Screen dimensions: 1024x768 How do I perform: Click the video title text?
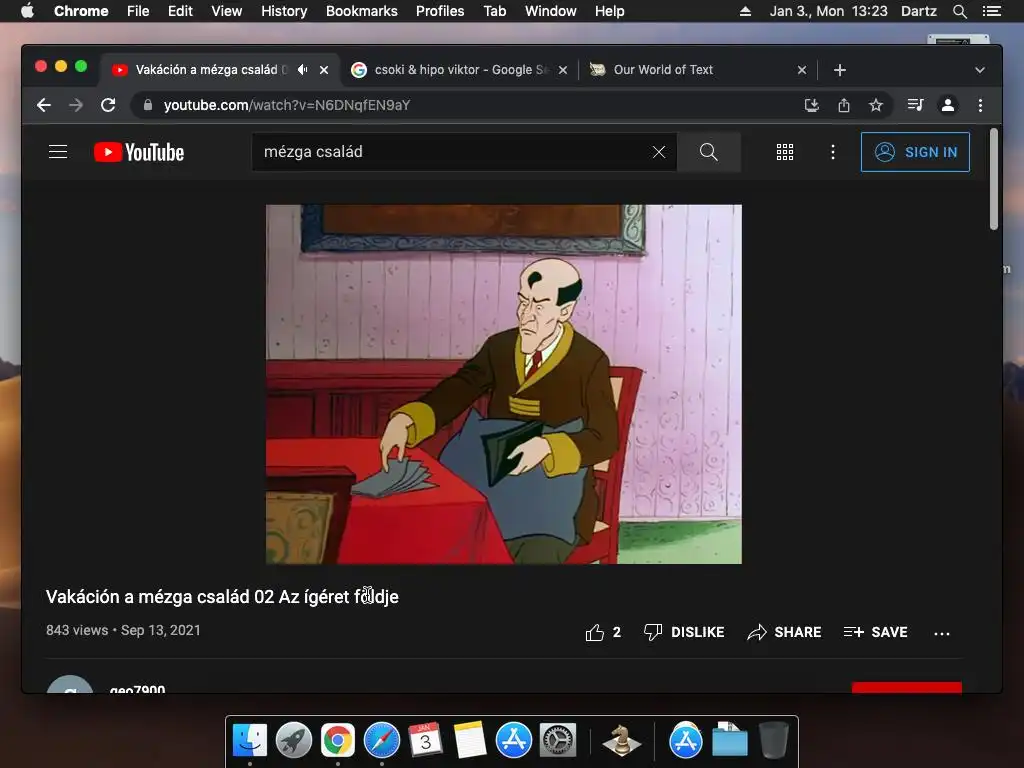[x=222, y=597]
